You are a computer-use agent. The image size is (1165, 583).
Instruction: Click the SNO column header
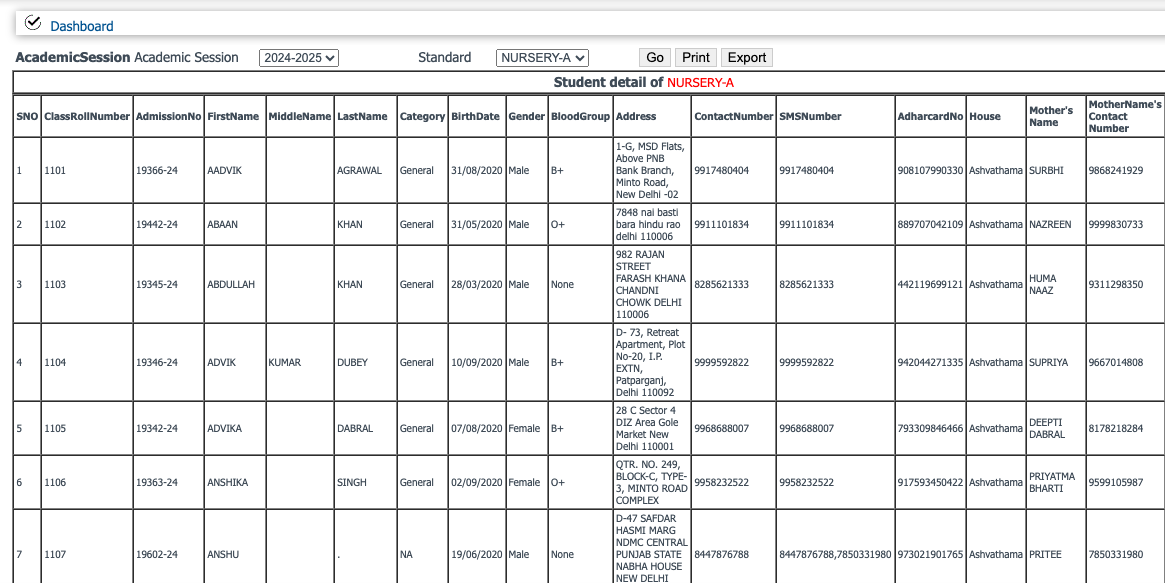pos(27,117)
